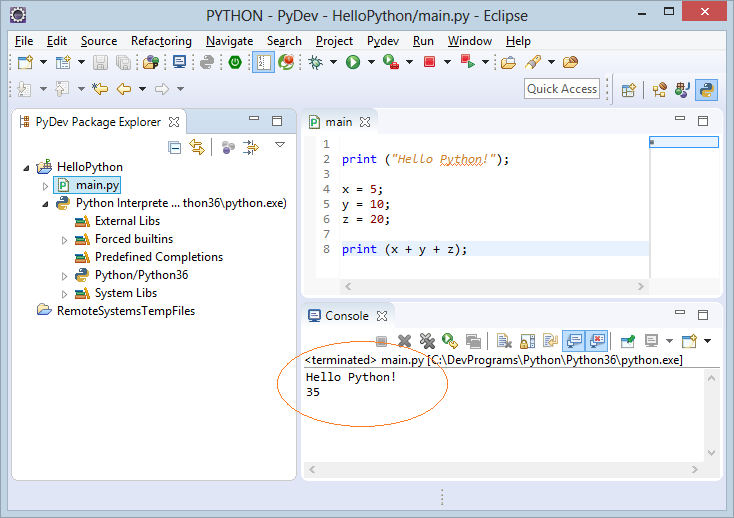Screen dimensions: 734x518
Task: Click the Clear Console icon
Action: point(504,341)
